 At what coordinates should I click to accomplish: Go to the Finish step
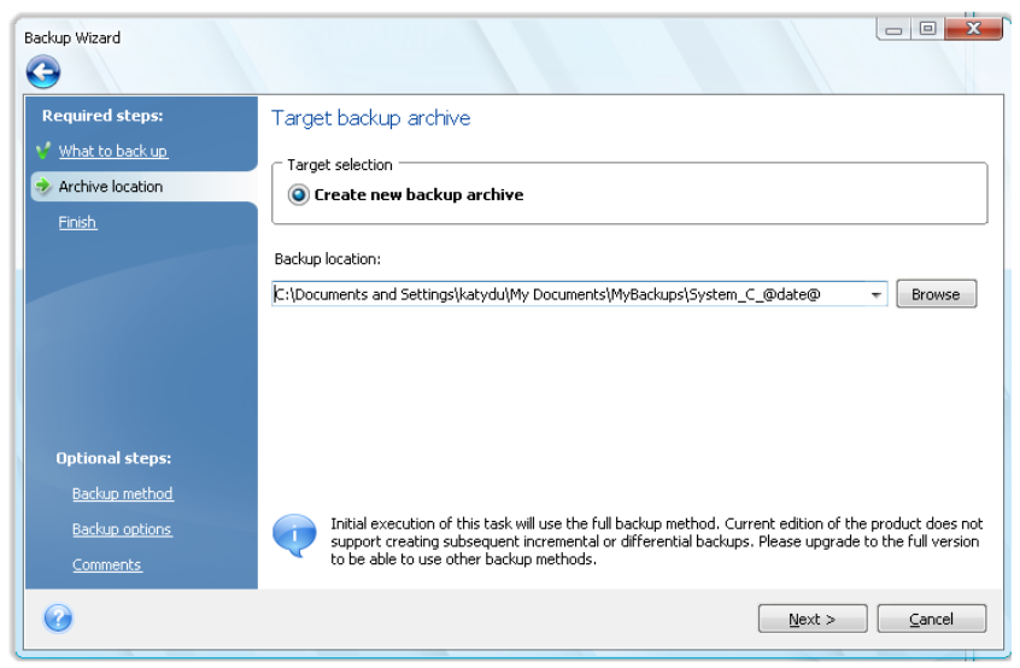tap(77, 222)
